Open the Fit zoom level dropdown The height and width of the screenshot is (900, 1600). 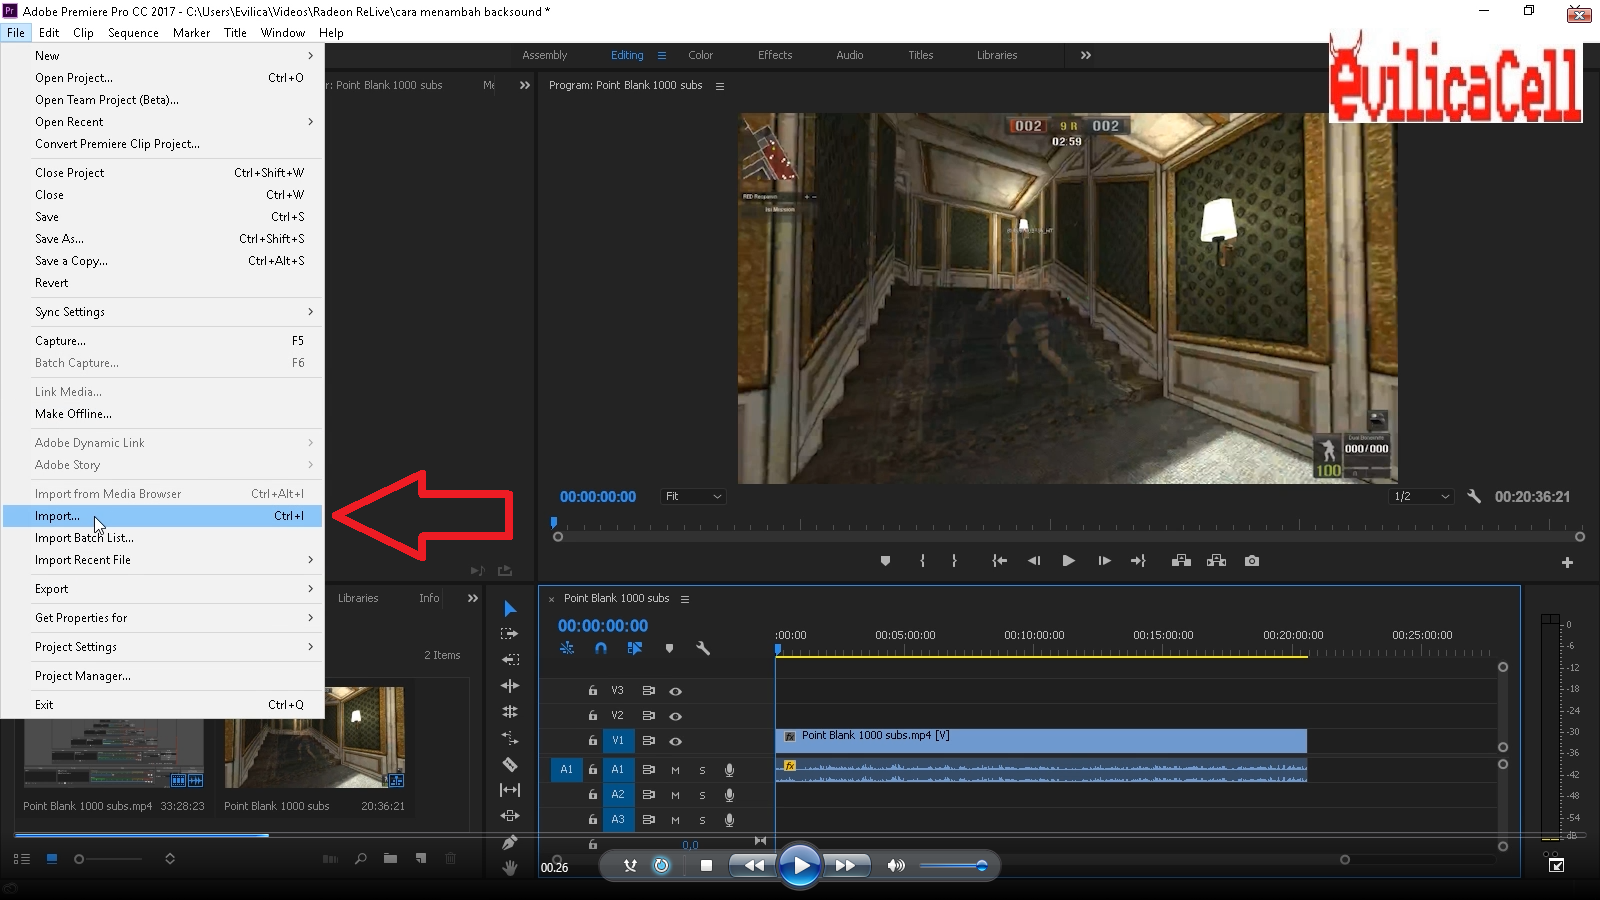coord(692,496)
